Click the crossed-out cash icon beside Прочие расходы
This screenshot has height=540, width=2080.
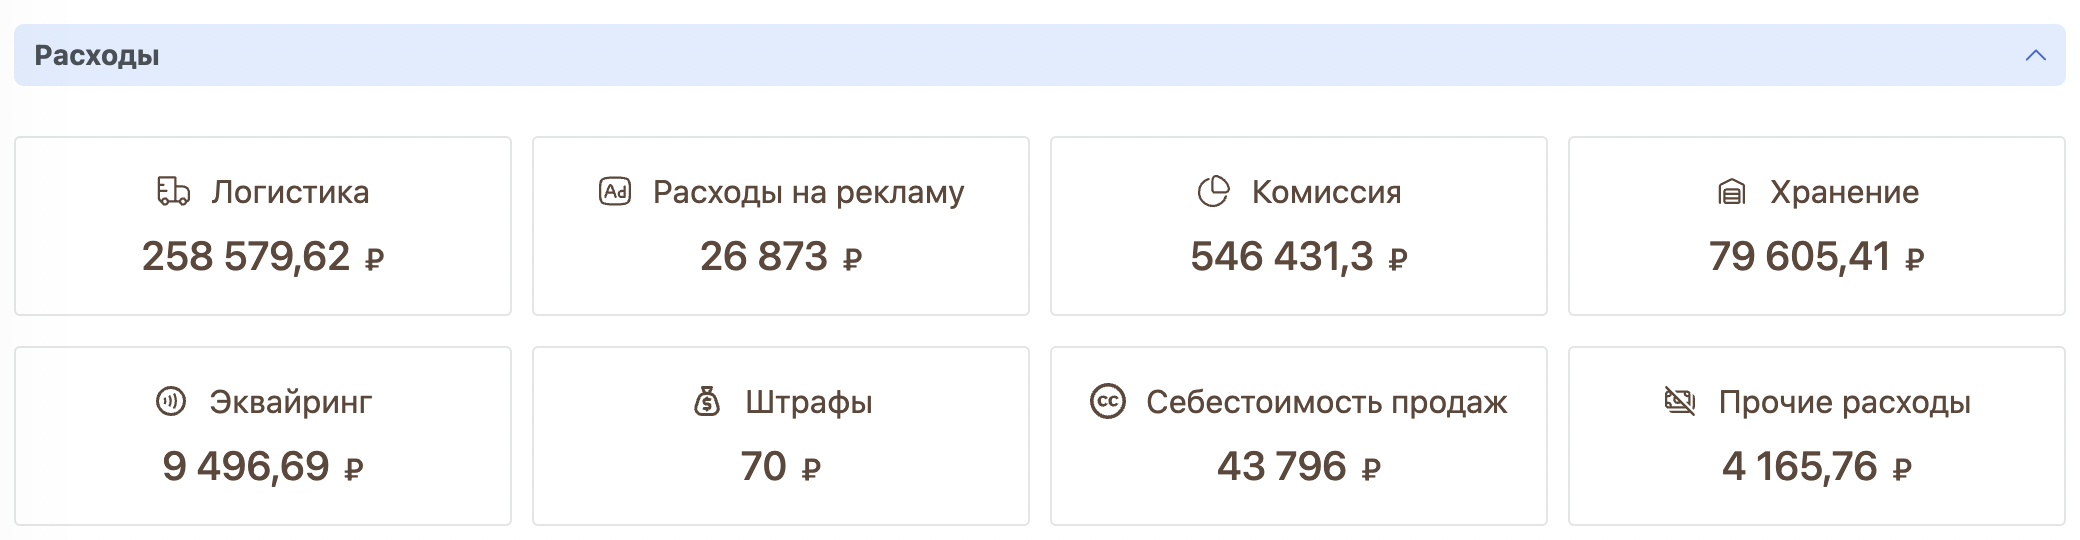[1679, 402]
